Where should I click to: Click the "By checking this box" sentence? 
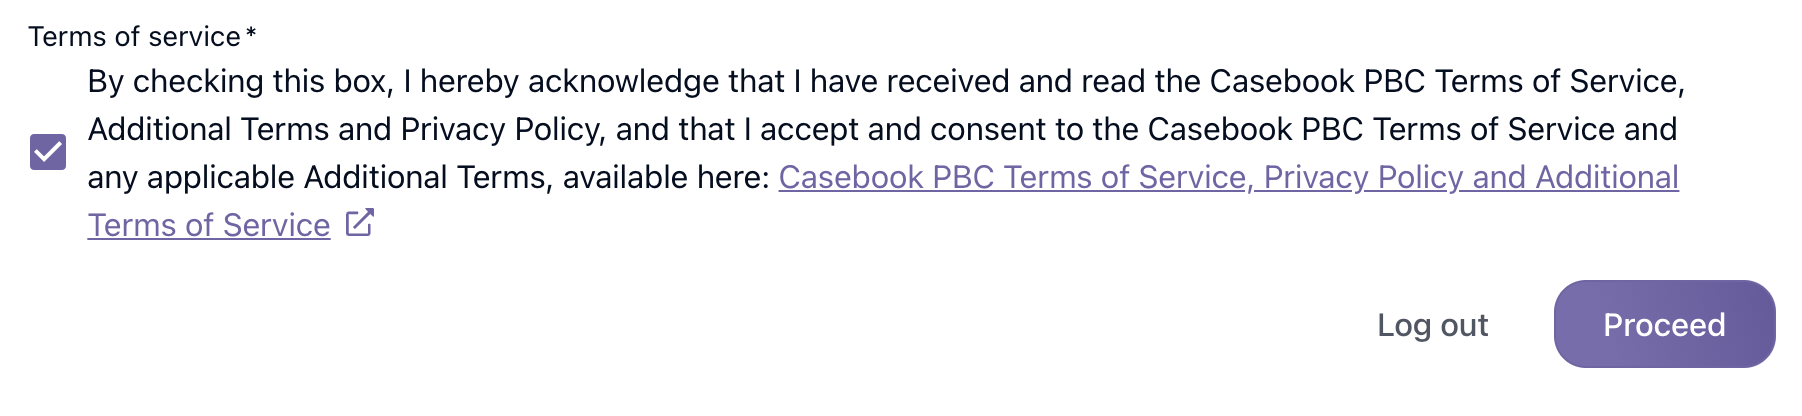point(238,81)
